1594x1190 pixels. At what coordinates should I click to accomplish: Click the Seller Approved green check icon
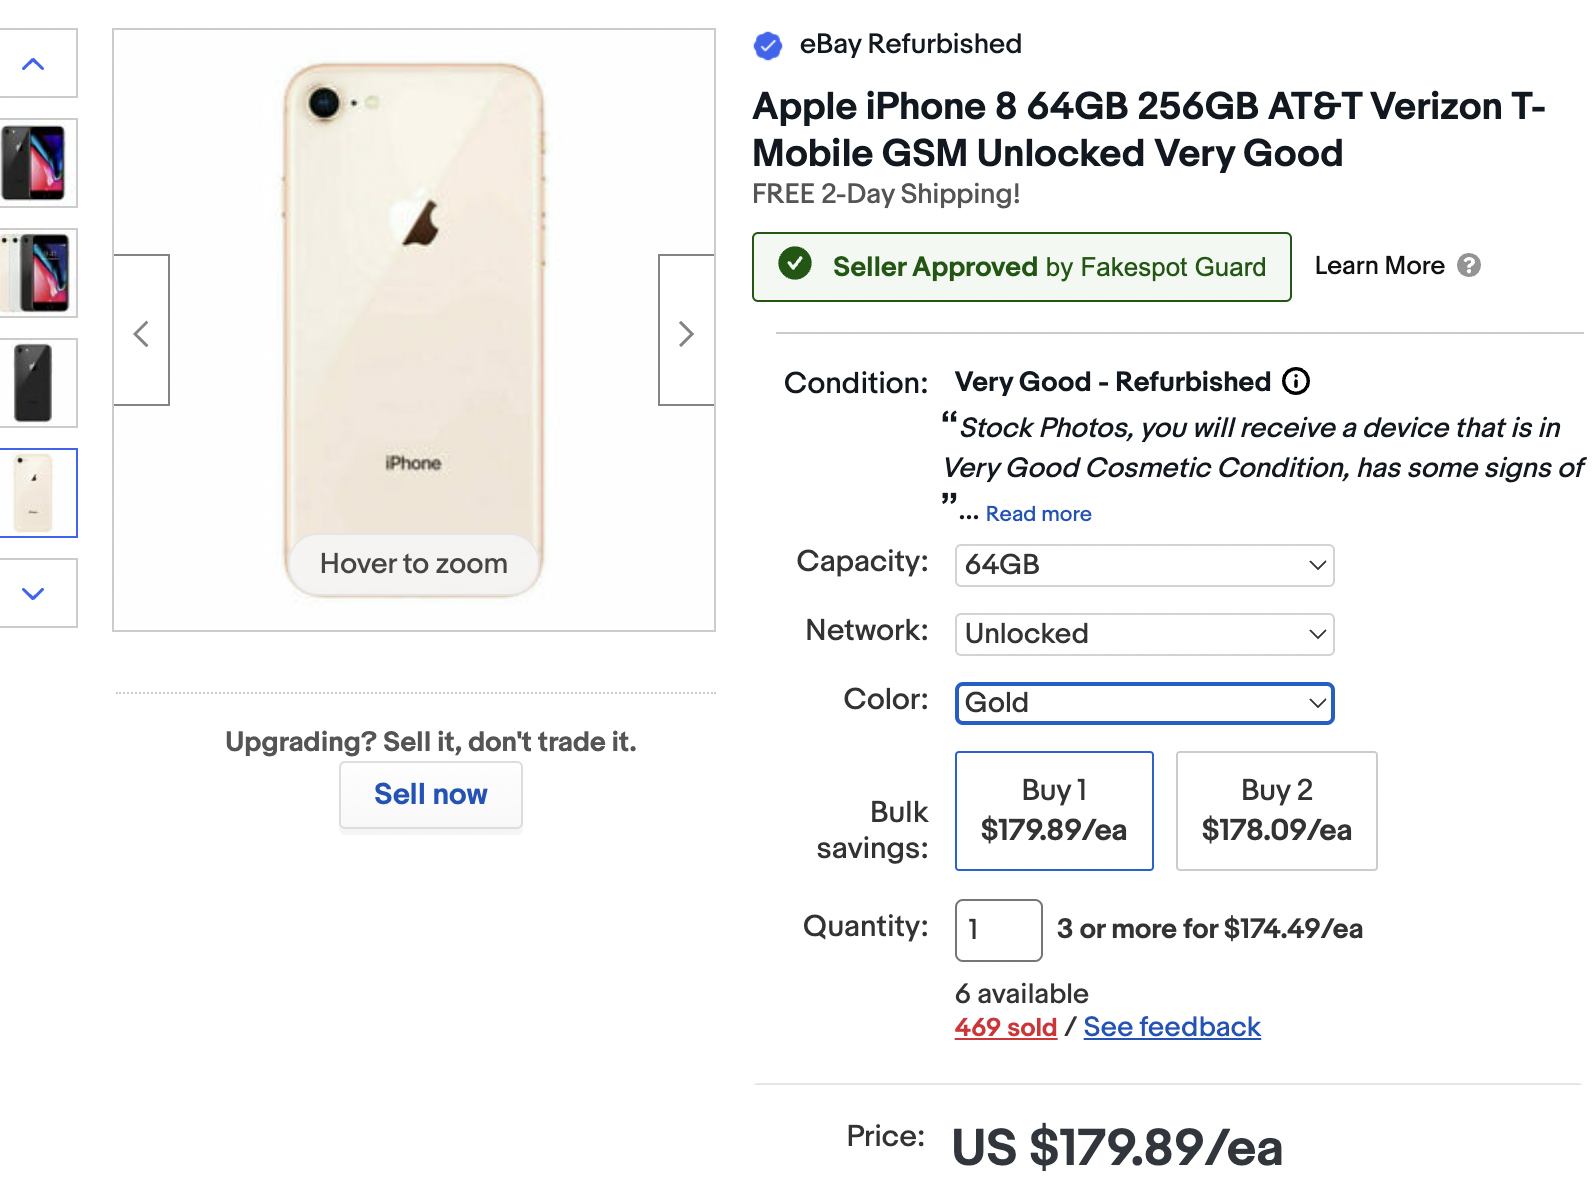pos(795,264)
